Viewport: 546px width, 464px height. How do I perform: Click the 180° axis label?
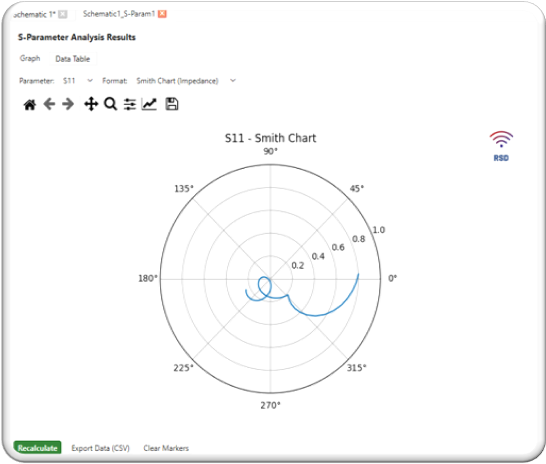pos(148,278)
